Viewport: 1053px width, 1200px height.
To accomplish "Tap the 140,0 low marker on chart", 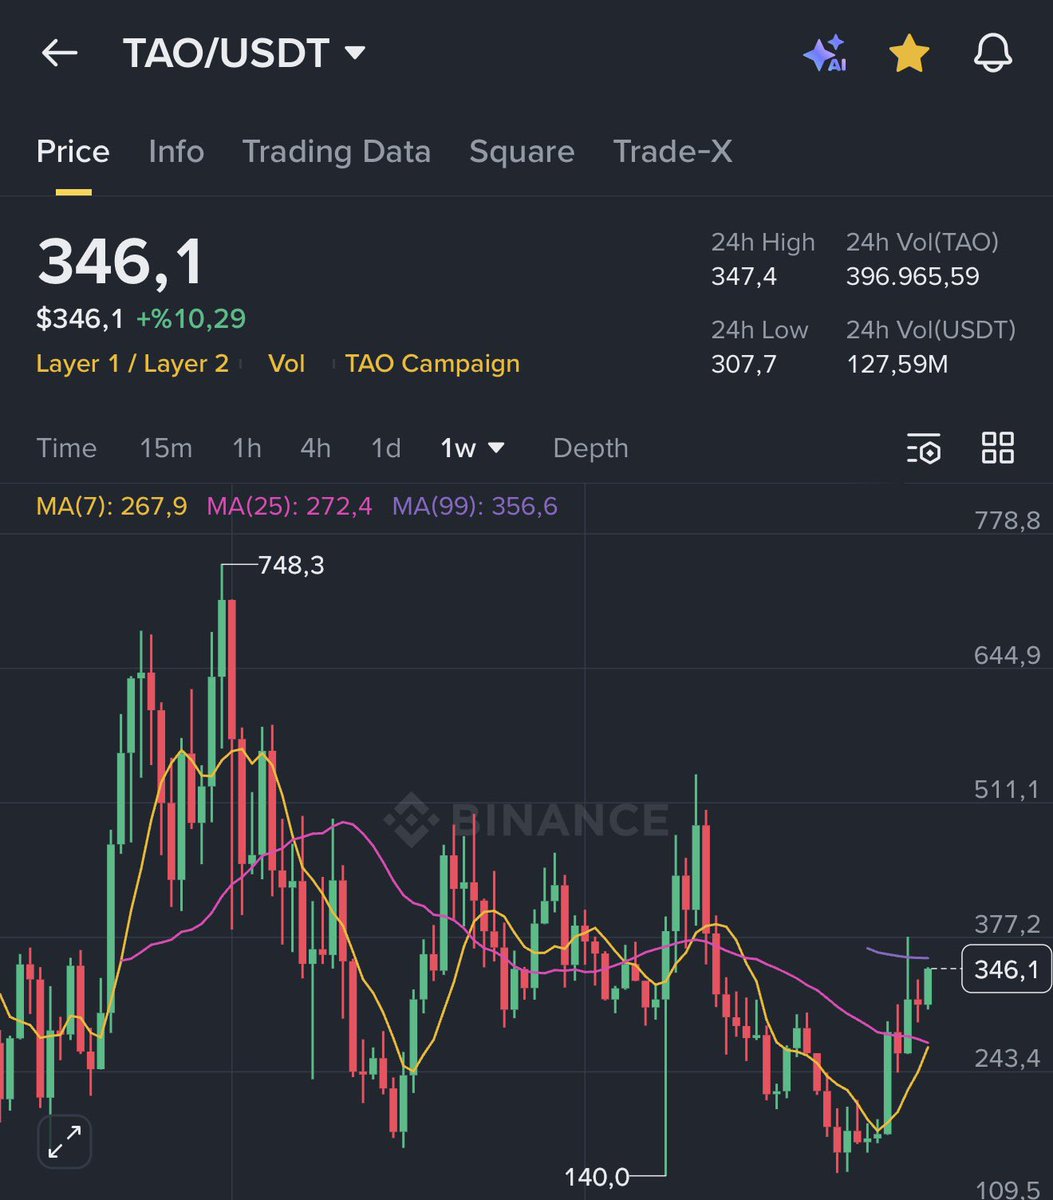I will tap(597, 1177).
